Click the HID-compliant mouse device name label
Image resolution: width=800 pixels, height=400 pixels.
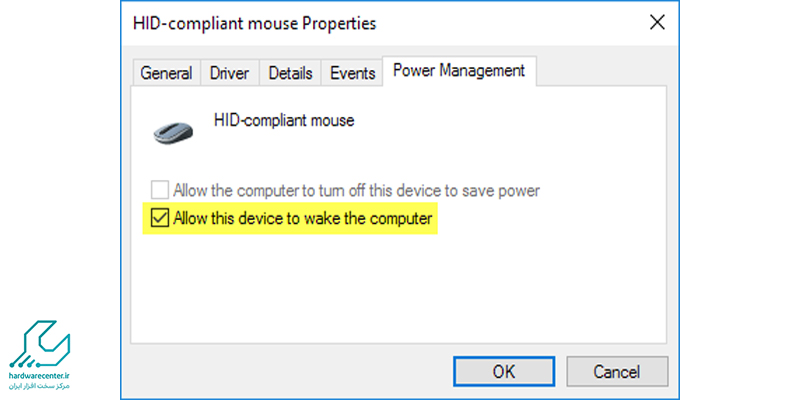[x=284, y=120]
